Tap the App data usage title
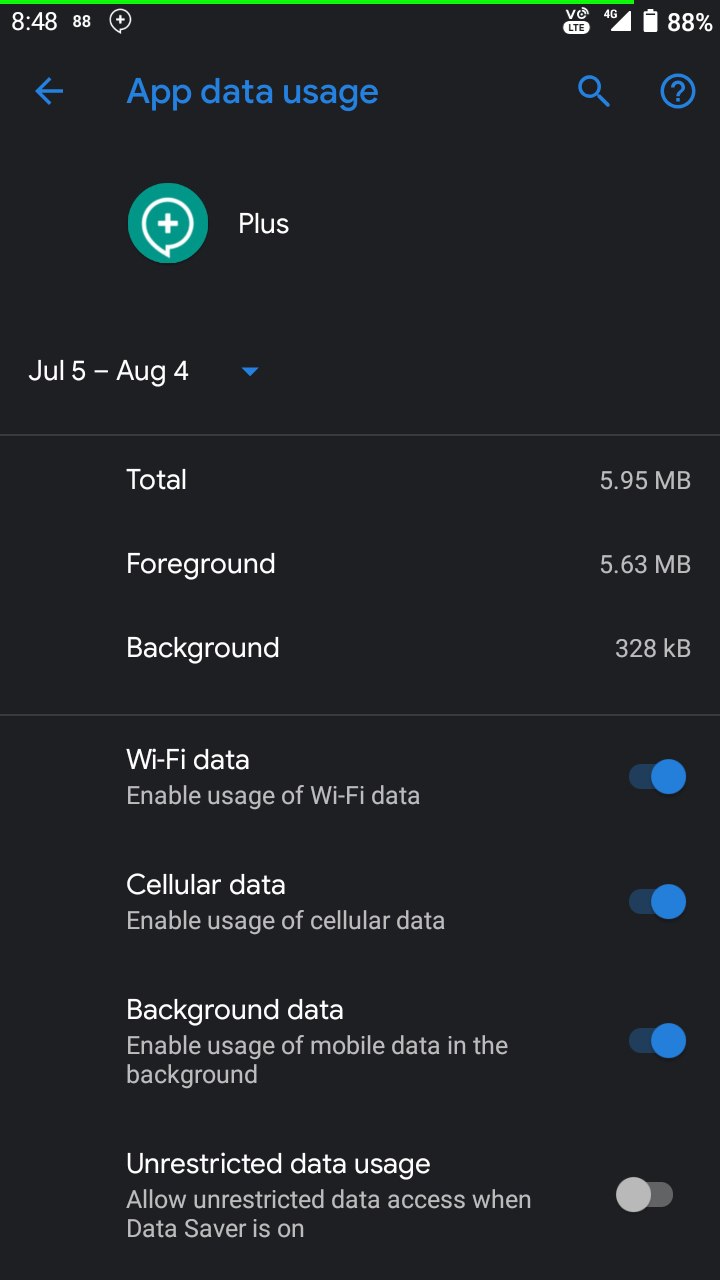This screenshot has height=1280, width=720. tap(253, 92)
